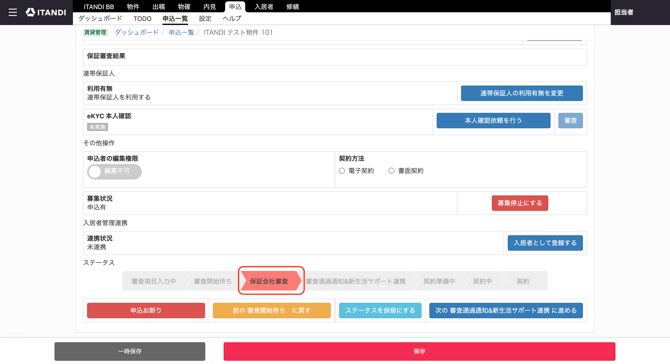Image resolution: width=670 pixels, height=364 pixels.
Task: Open the ITANDI BB top menu
Action: 99,6
